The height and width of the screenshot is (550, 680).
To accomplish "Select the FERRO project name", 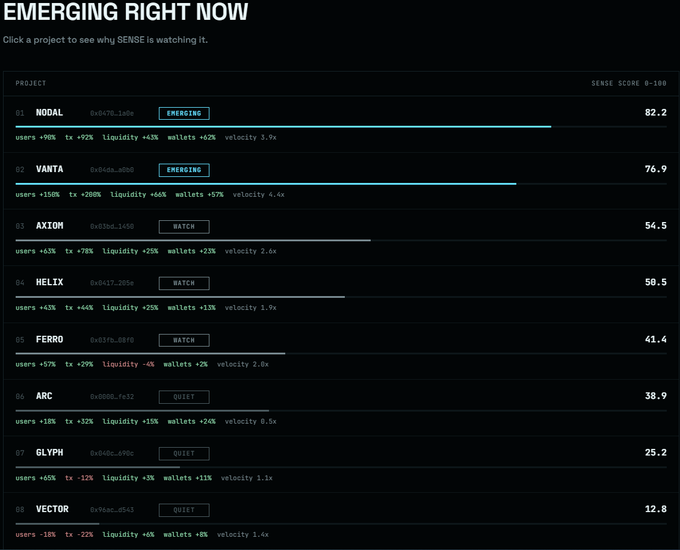I will [49, 340].
